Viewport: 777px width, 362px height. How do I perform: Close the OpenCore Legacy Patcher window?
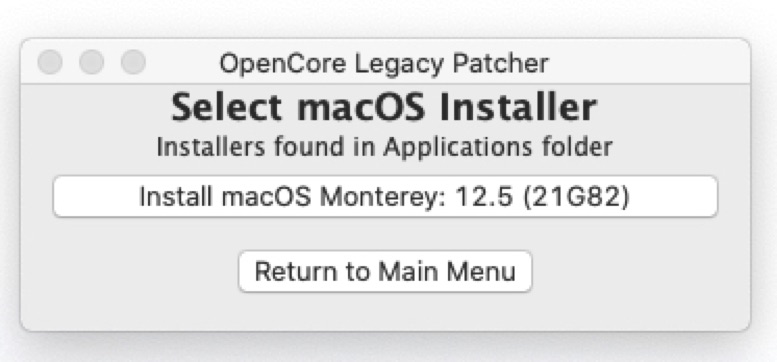click(x=50, y=62)
